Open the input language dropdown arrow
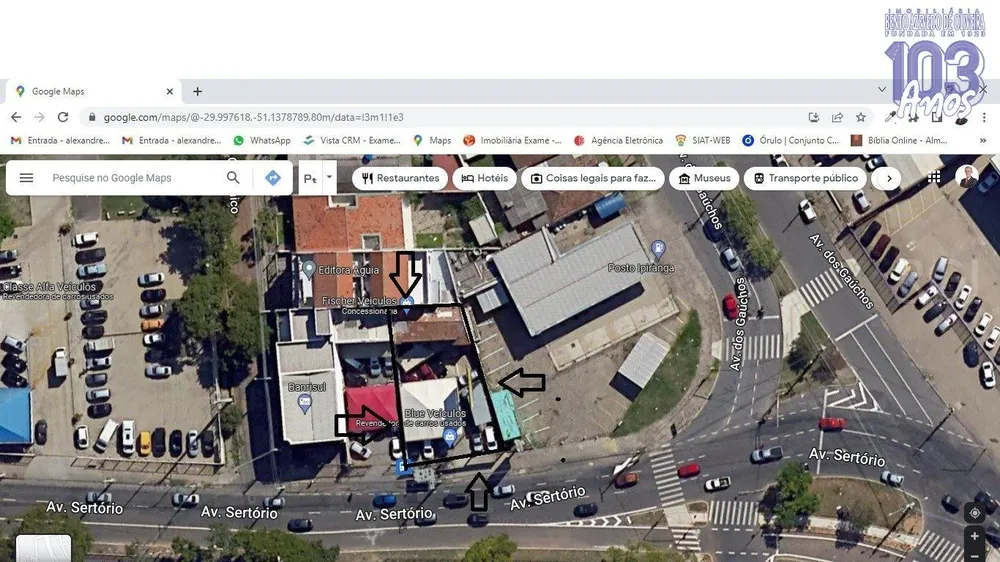The image size is (1000, 562). coord(330,177)
